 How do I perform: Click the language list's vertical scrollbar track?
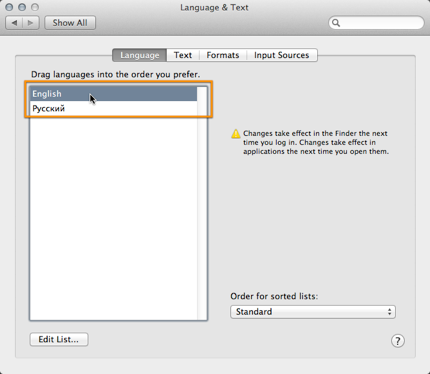click(x=202, y=203)
